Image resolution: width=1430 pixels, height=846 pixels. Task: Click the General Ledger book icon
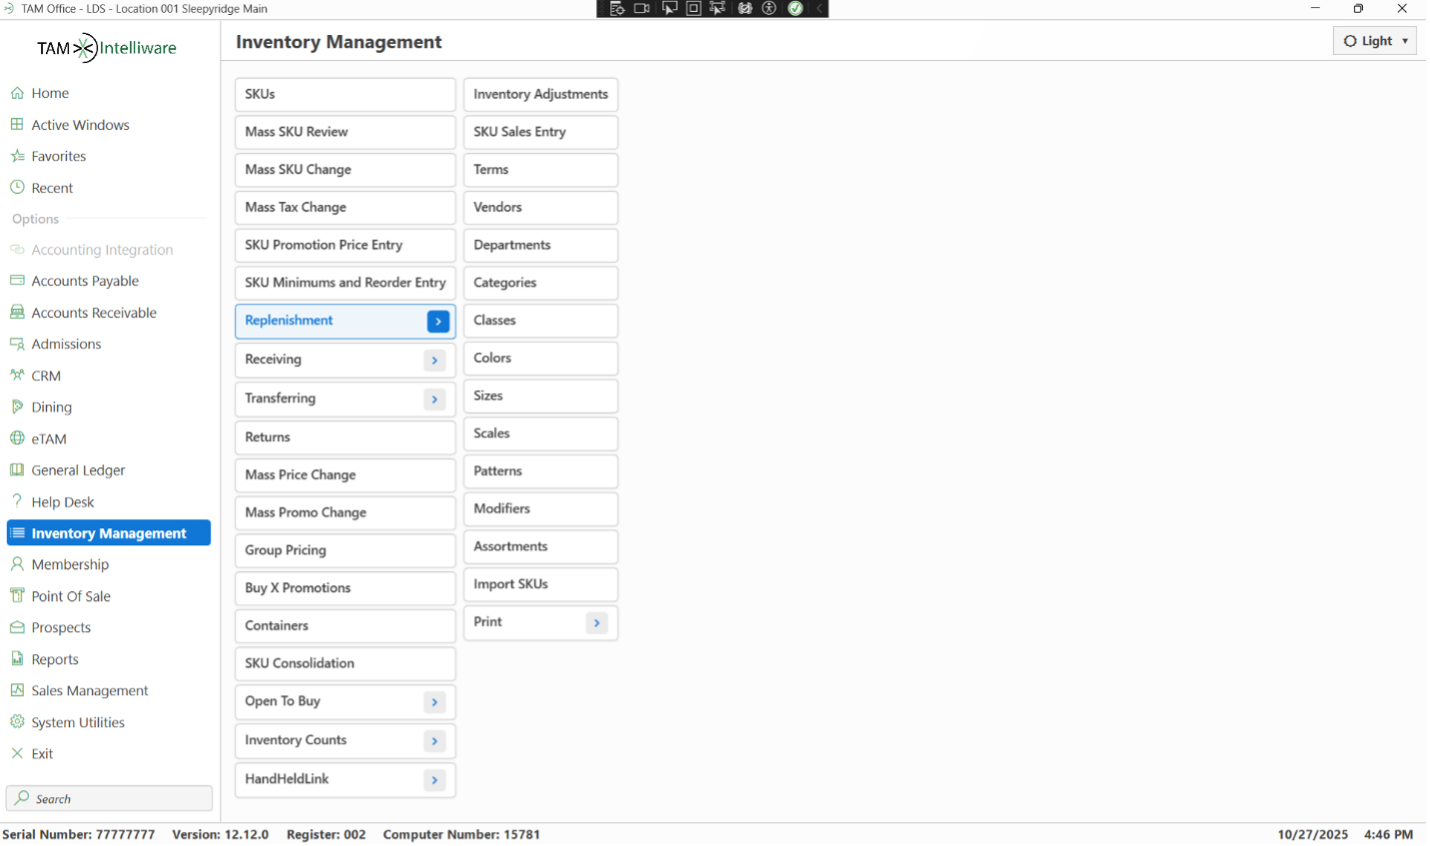(x=17, y=470)
